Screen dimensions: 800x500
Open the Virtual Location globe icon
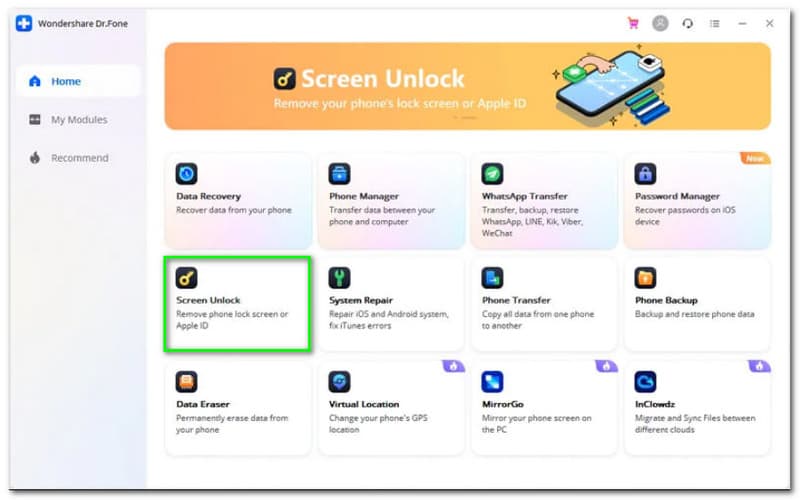coord(339,382)
